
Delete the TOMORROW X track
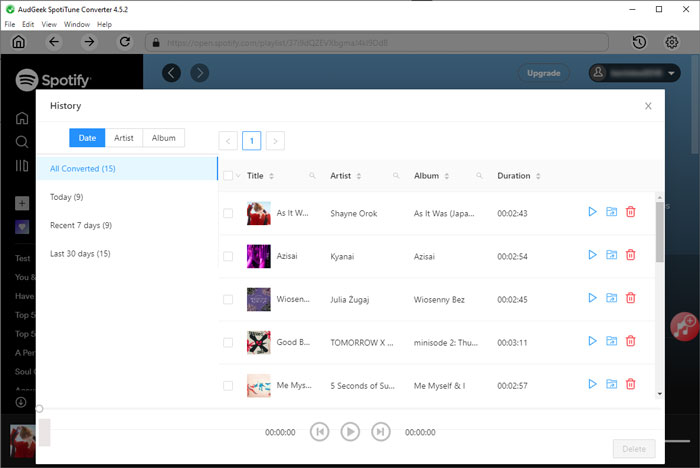click(x=630, y=341)
